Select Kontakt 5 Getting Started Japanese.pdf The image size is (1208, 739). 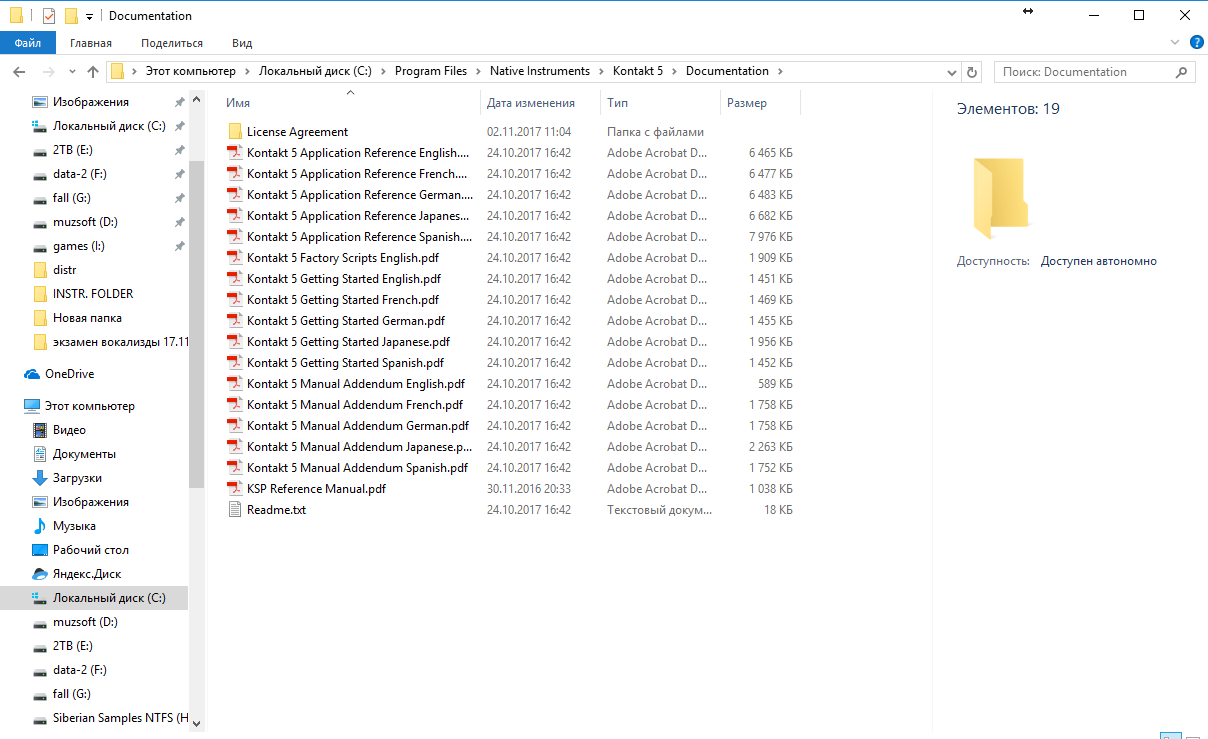tap(348, 342)
